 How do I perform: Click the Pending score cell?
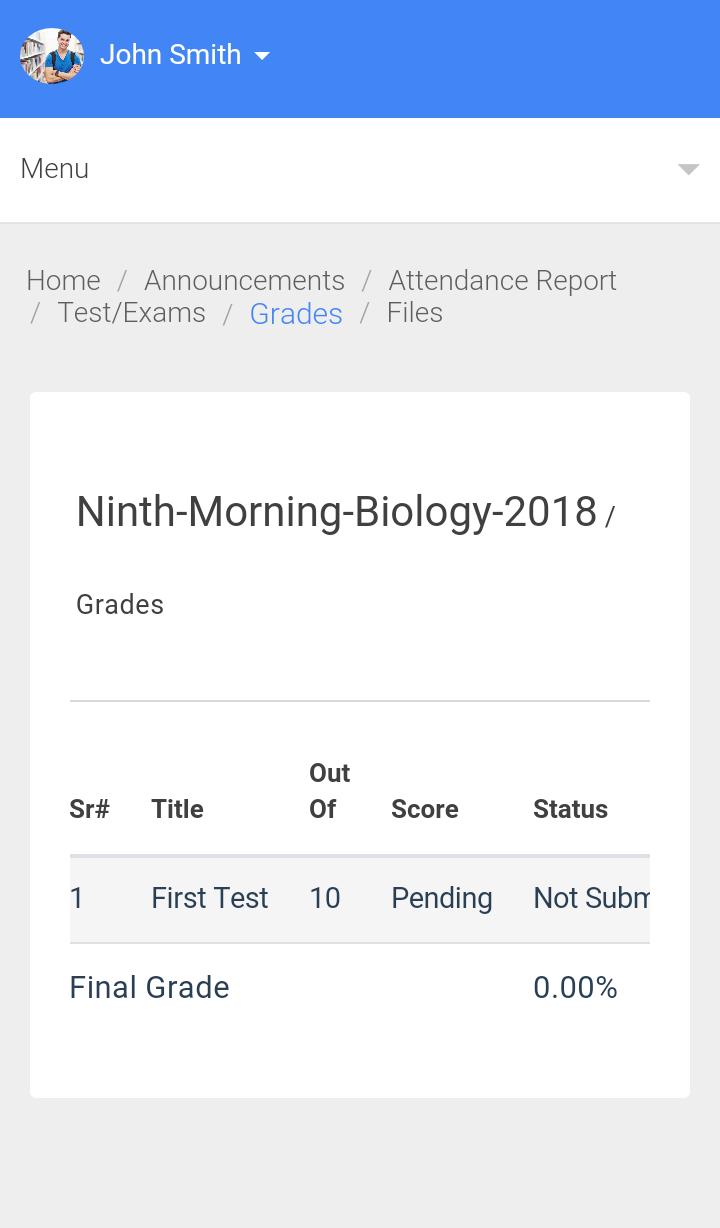pyautogui.click(x=442, y=898)
